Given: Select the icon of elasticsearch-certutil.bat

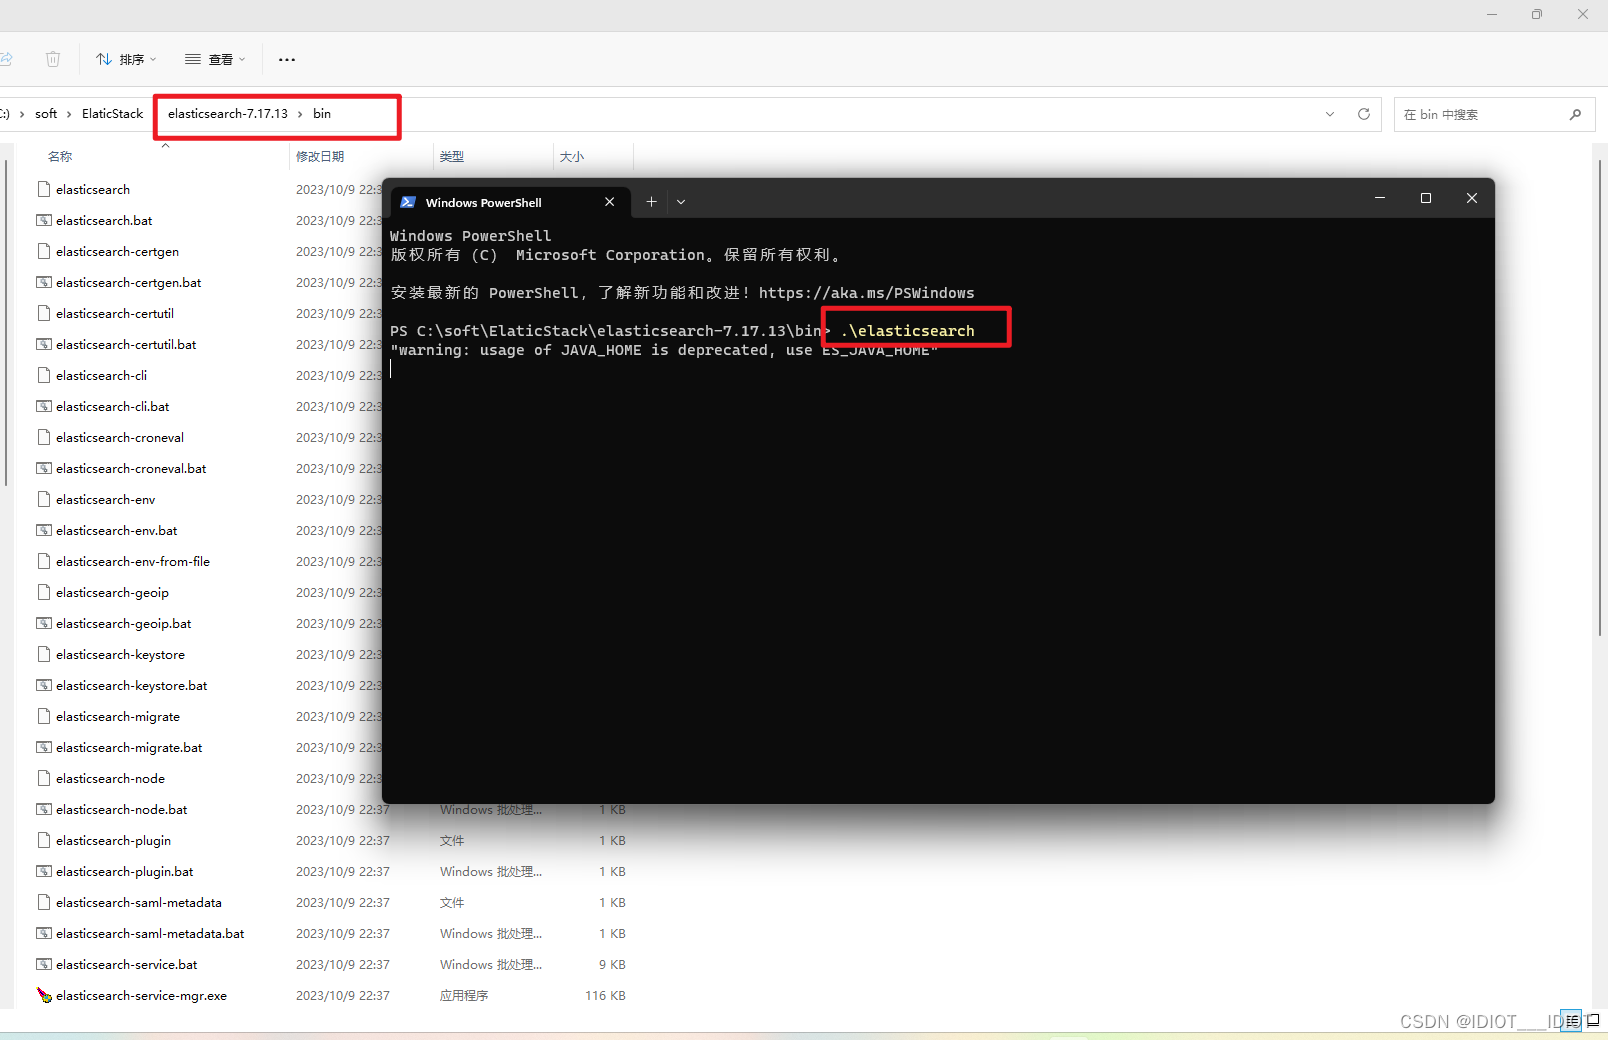Looking at the screenshot, I should click(44, 344).
